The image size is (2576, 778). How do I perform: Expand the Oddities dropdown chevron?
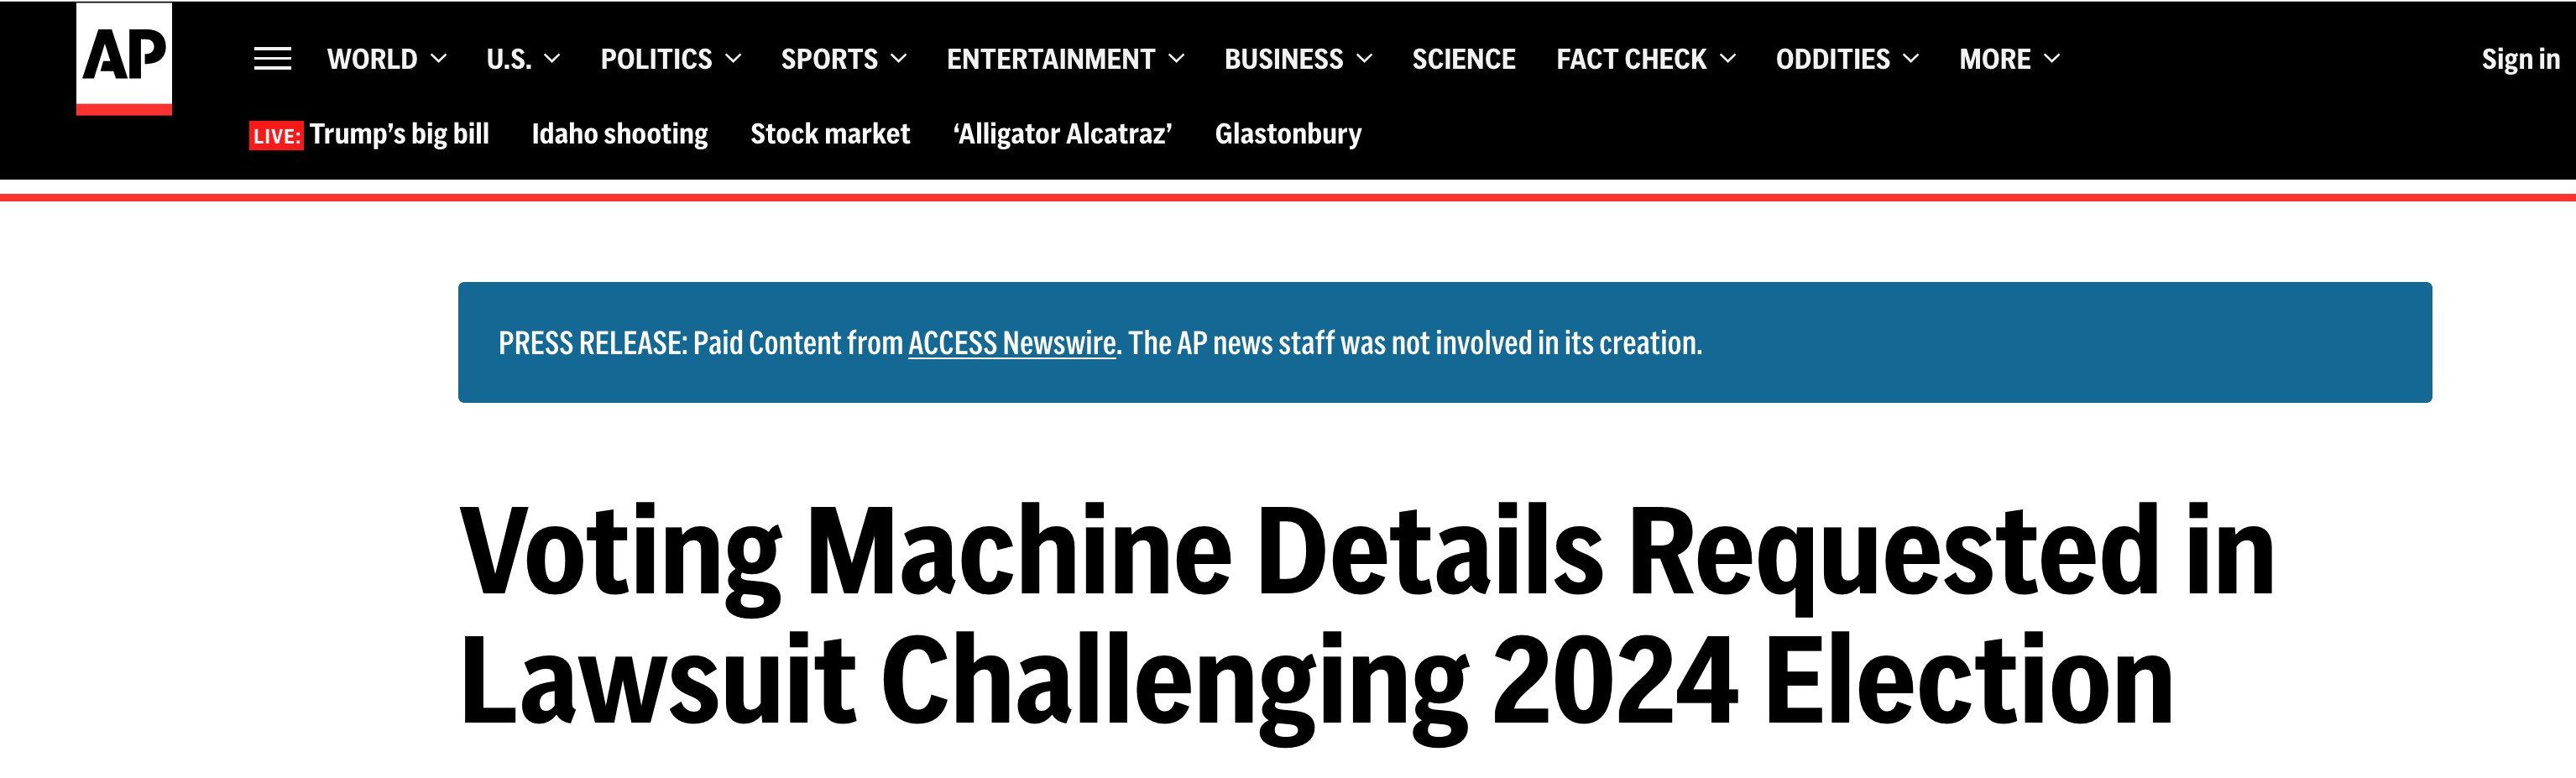click(x=1911, y=59)
